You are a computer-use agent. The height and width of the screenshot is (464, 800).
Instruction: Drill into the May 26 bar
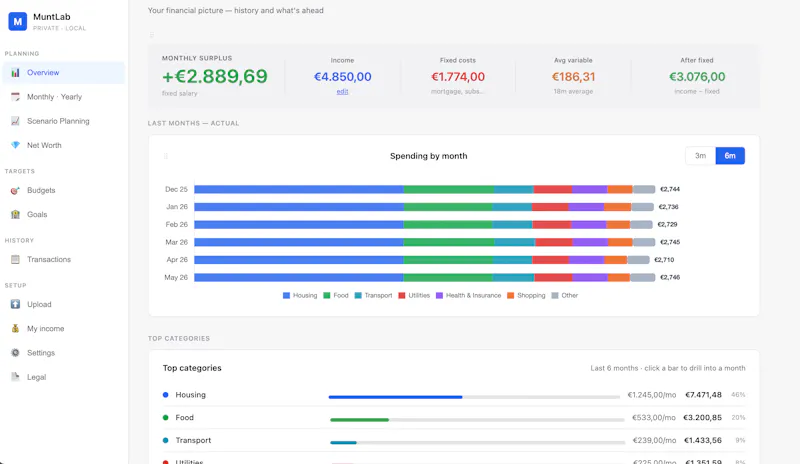point(424,278)
